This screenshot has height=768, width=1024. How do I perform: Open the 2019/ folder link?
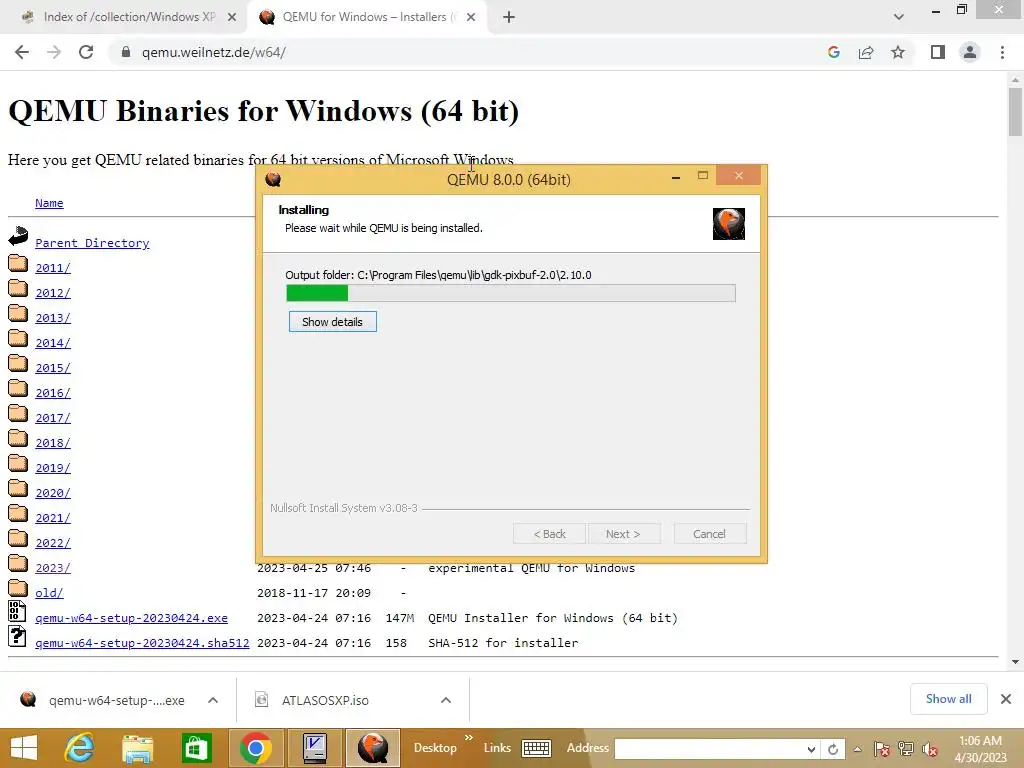coord(52,468)
